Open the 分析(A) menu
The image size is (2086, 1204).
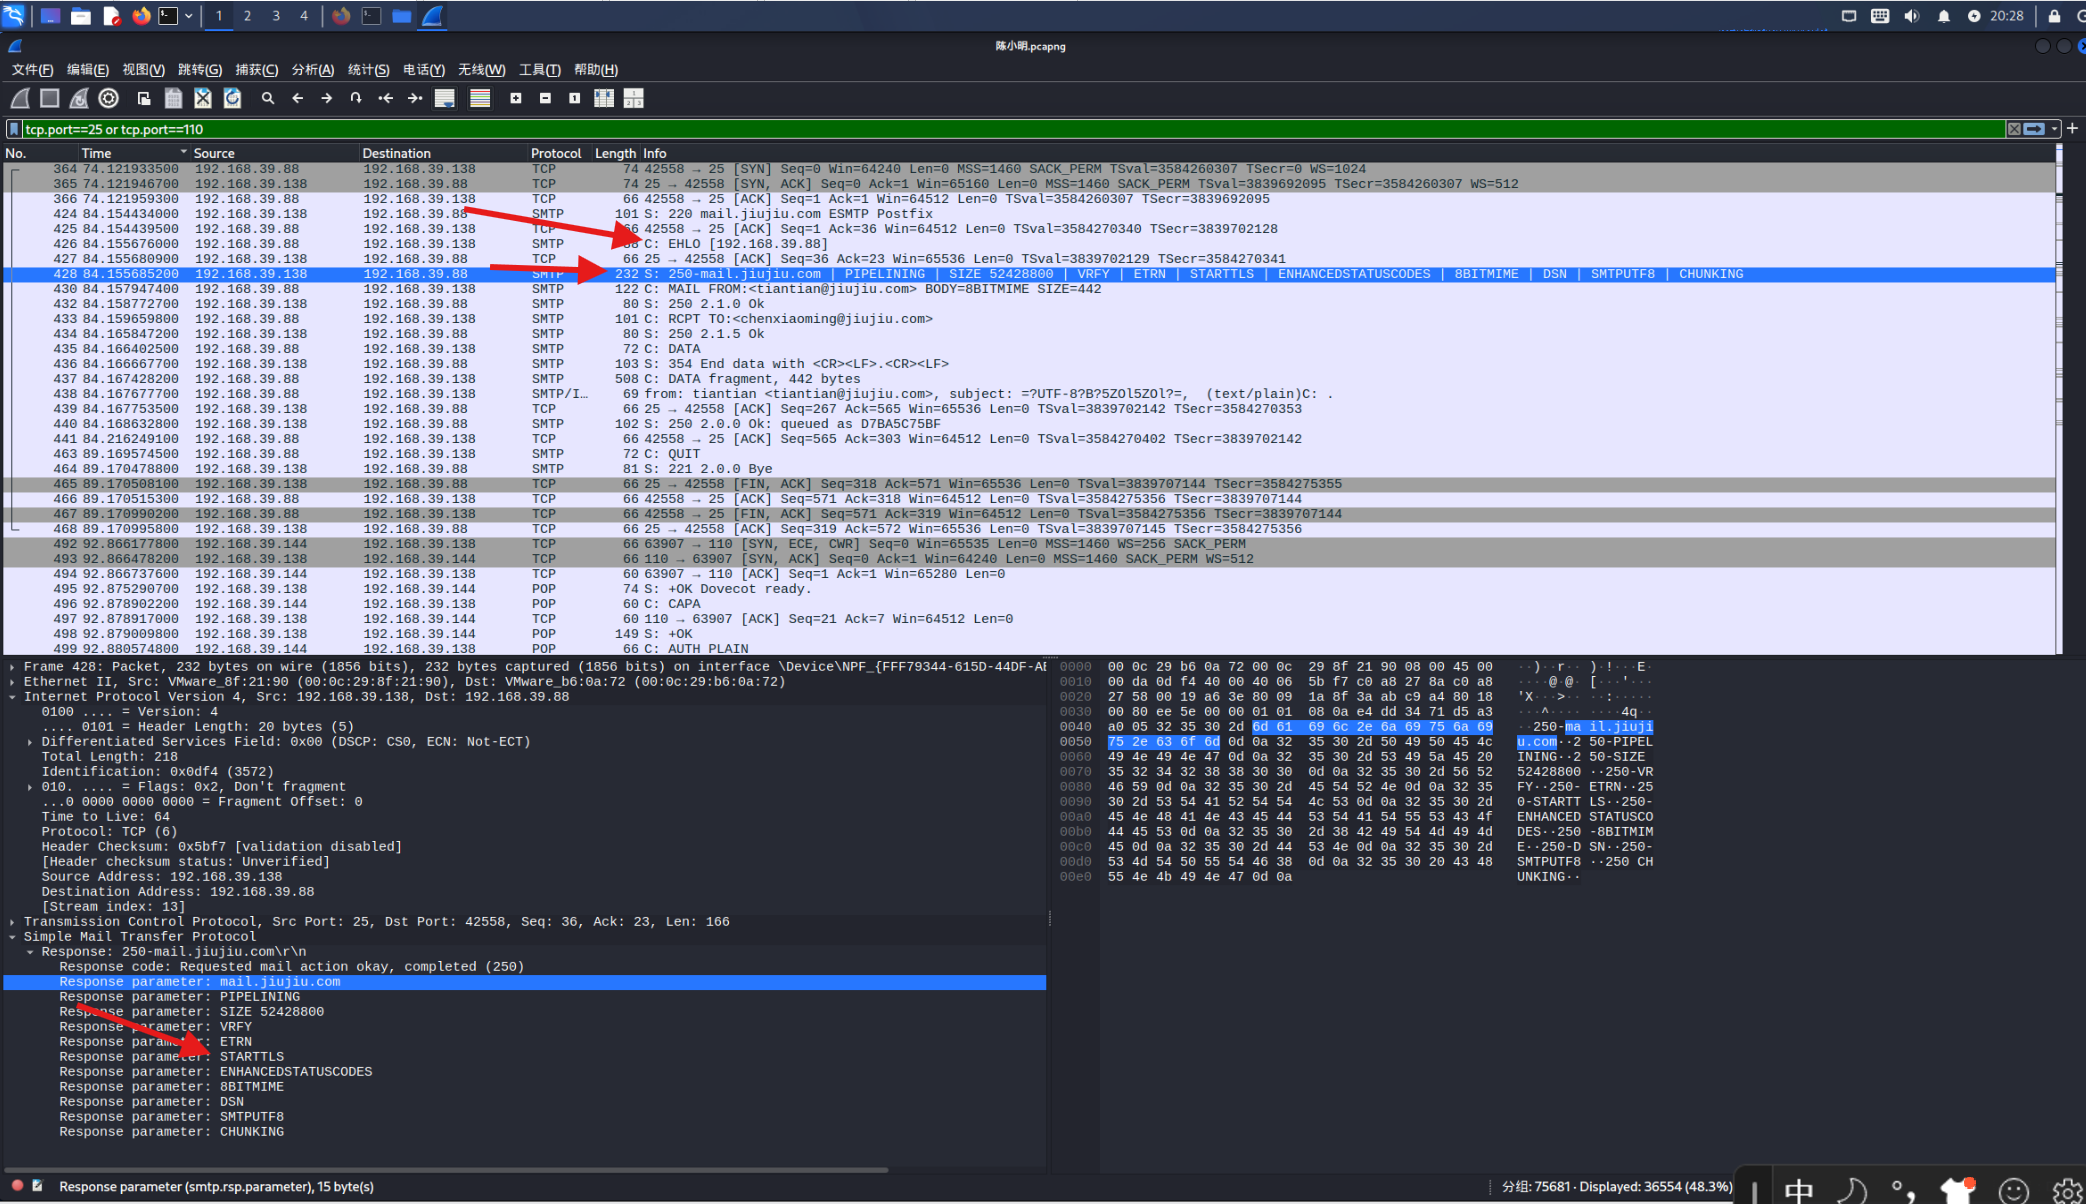point(313,70)
